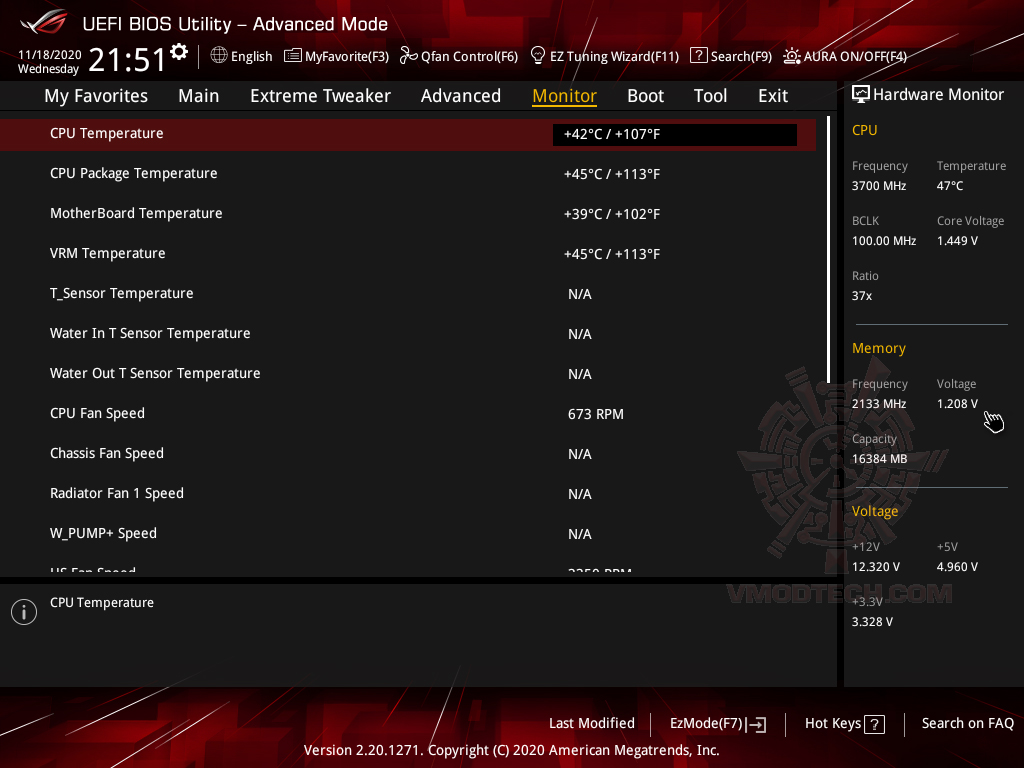Click 3700 MHz CPU frequency value
This screenshot has width=1024, height=768.
click(x=878, y=186)
